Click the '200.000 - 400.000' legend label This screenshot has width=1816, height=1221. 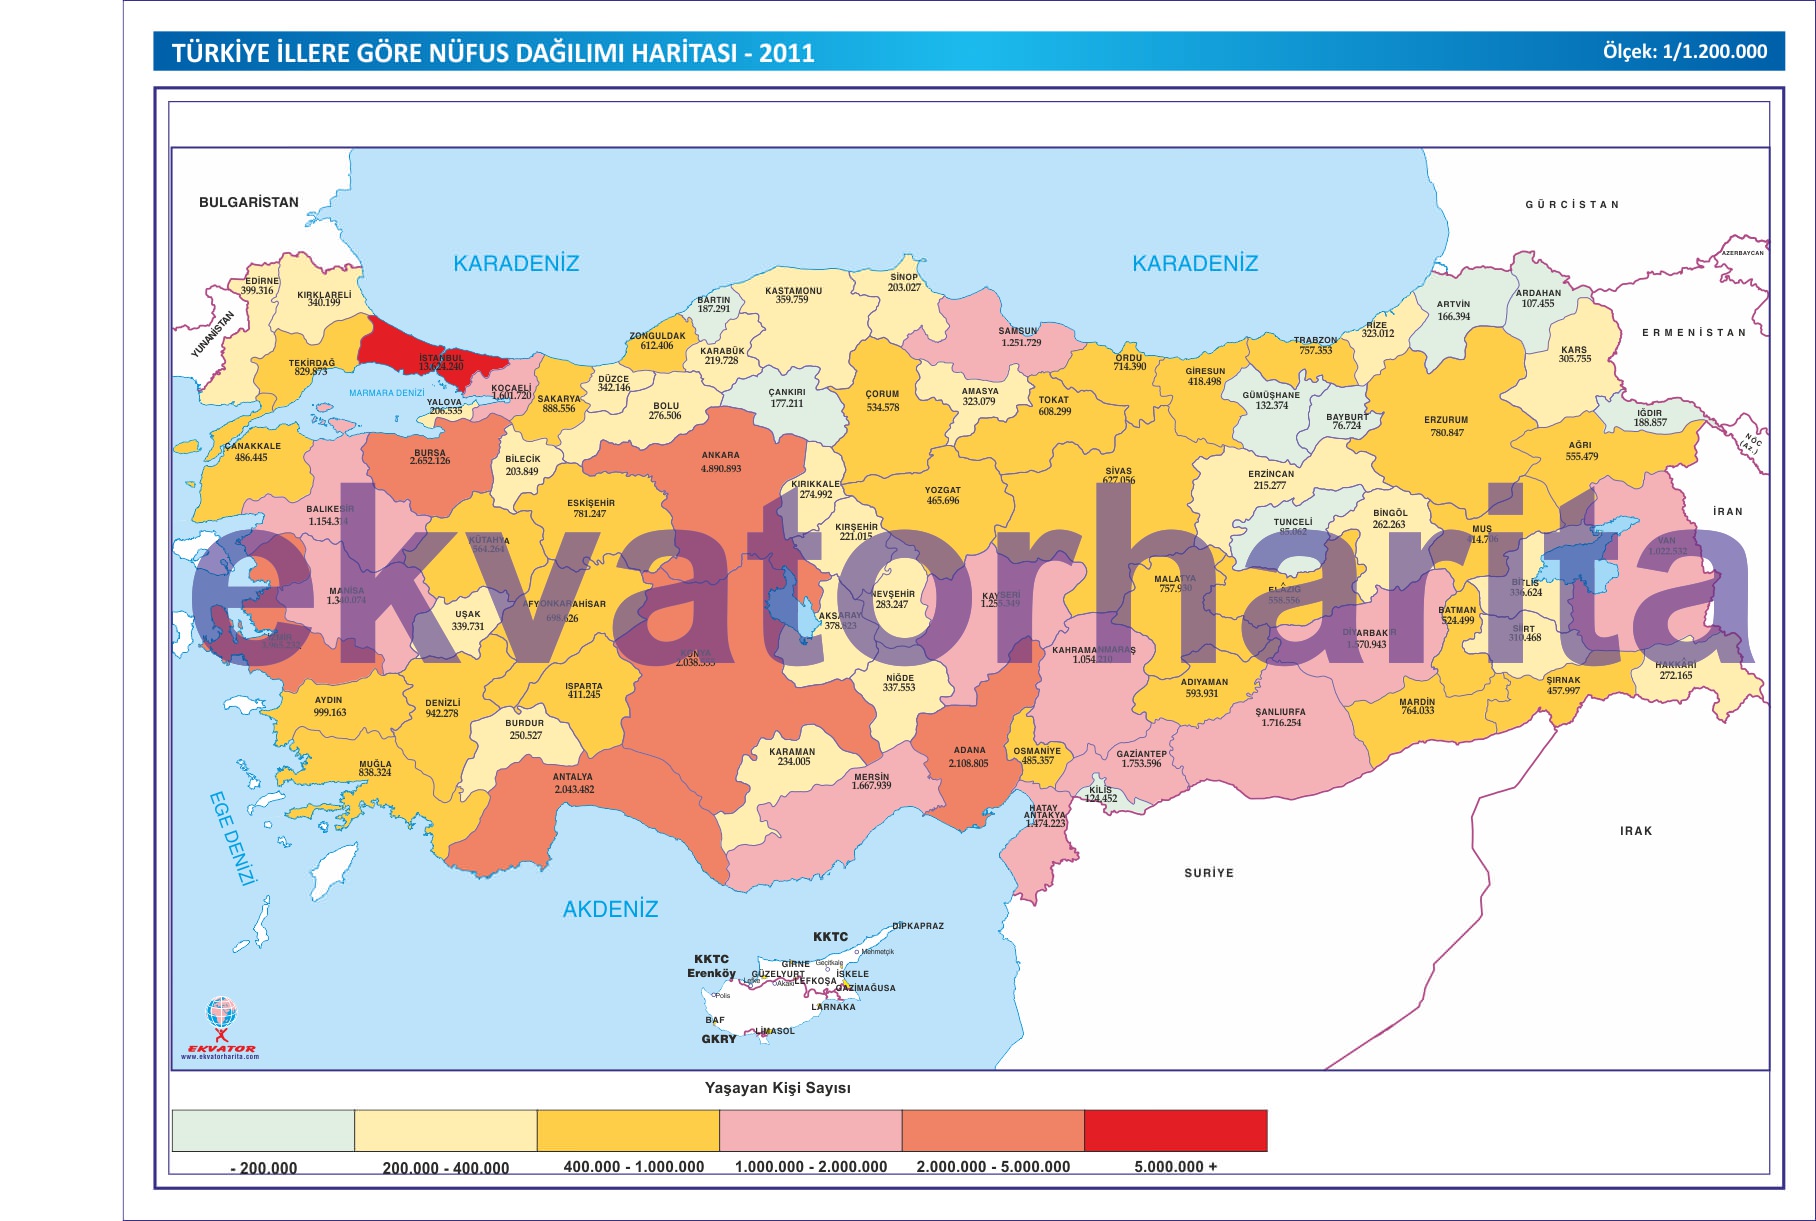[x=446, y=1168]
